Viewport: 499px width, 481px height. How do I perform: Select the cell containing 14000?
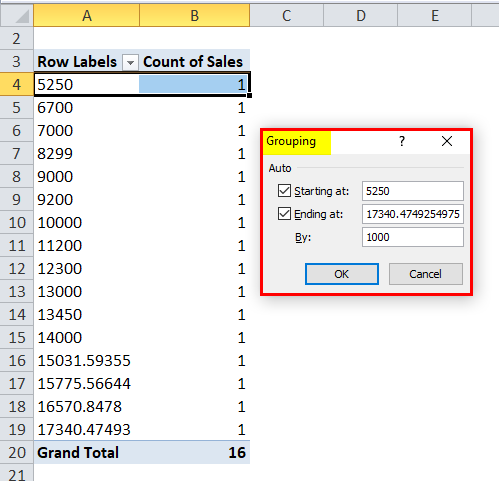pos(87,338)
